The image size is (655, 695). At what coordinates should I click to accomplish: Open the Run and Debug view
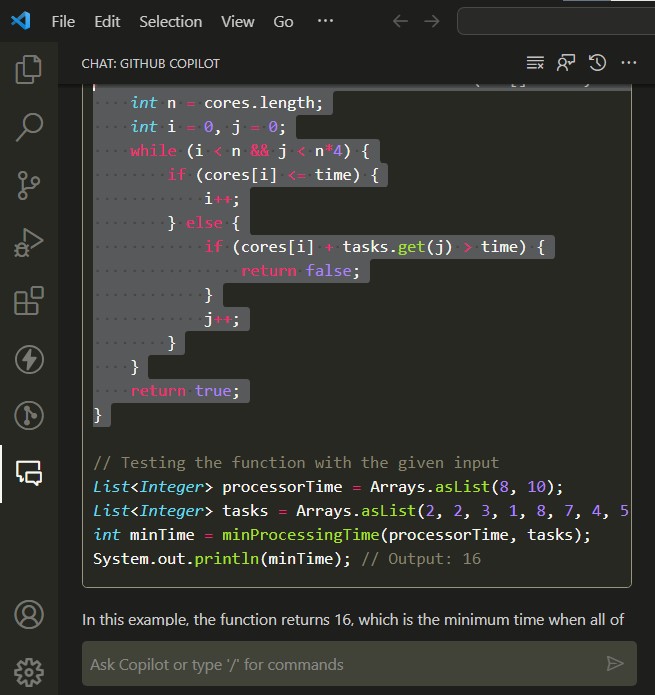[x=29, y=242]
